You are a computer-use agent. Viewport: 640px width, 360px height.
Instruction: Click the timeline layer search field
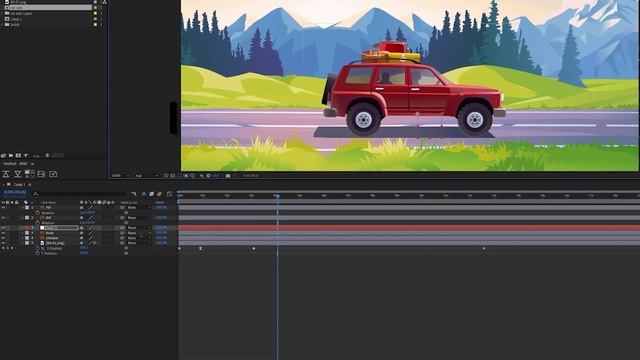(x=82, y=194)
